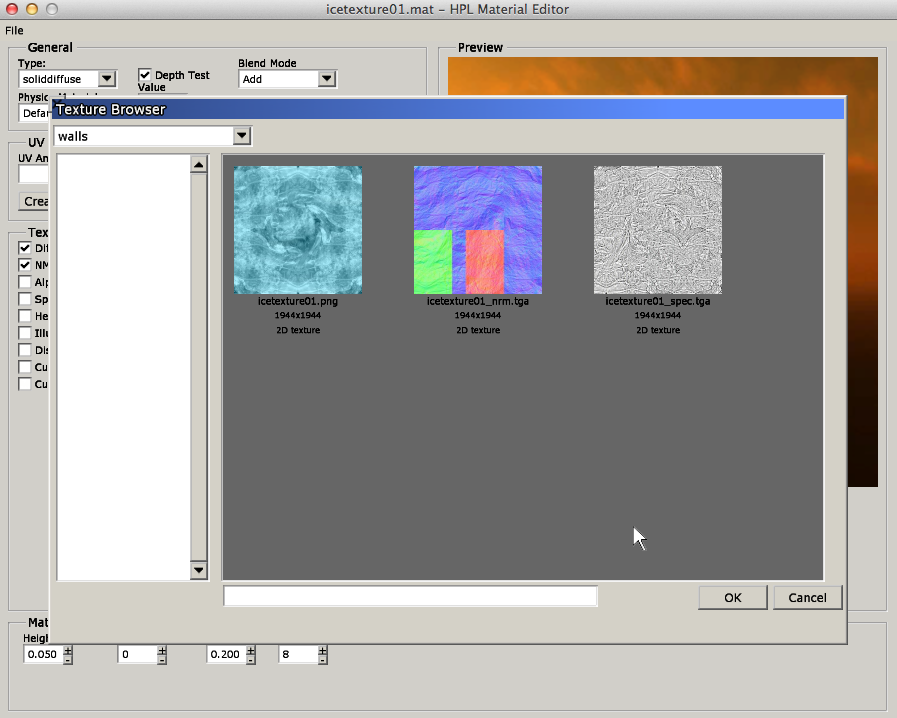This screenshot has width=897, height=718.
Task: Open the File menu
Action: [x=14, y=30]
